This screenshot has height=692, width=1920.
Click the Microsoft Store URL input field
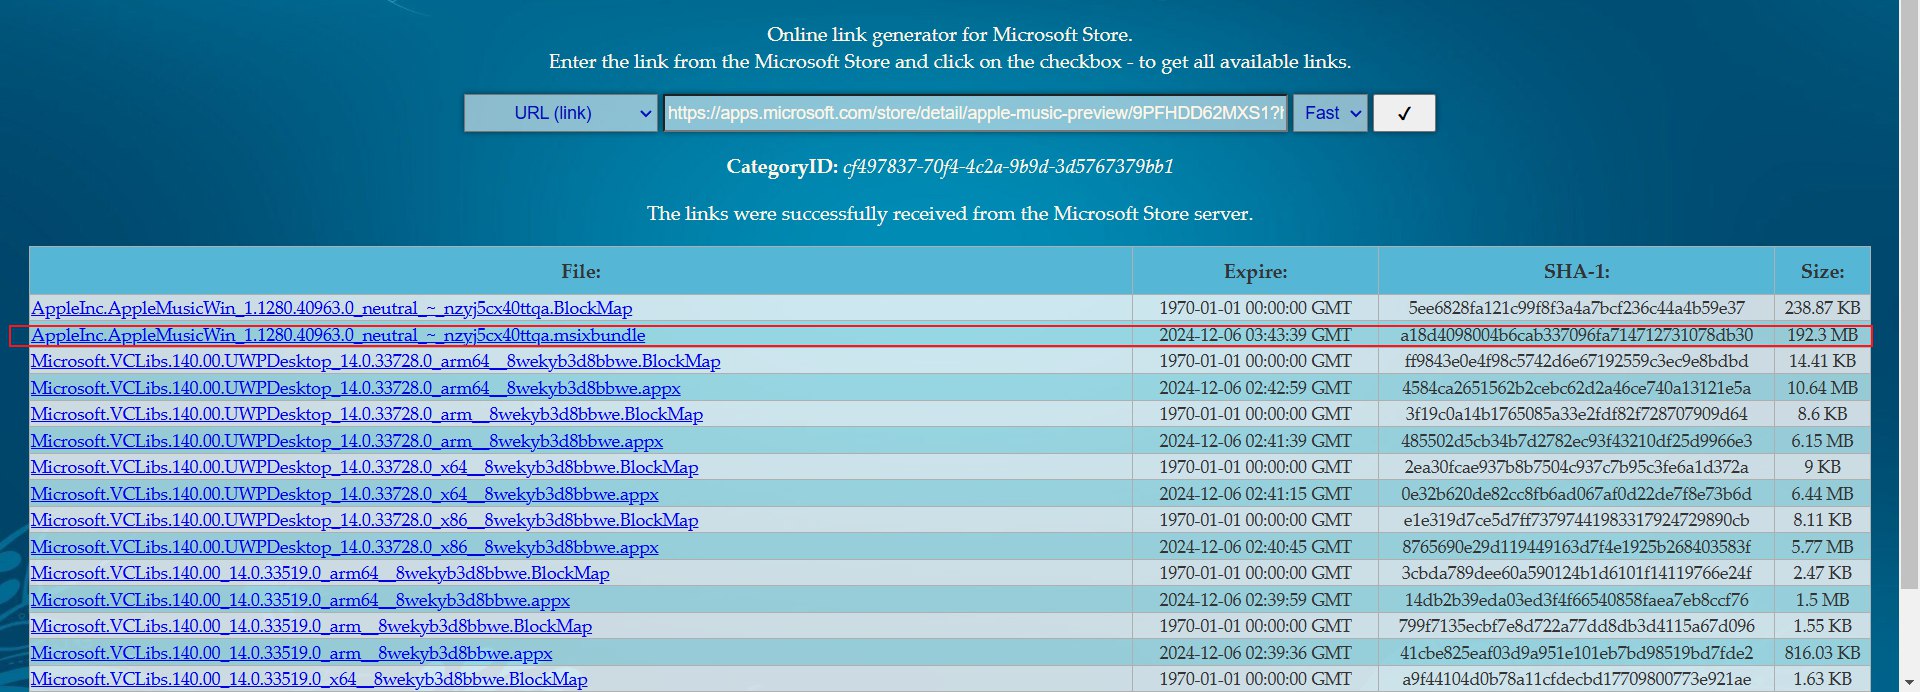975,113
